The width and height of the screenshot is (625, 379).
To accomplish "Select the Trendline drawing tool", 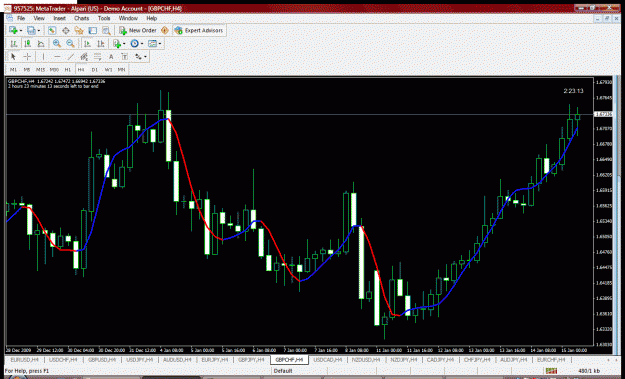I will [x=71, y=57].
